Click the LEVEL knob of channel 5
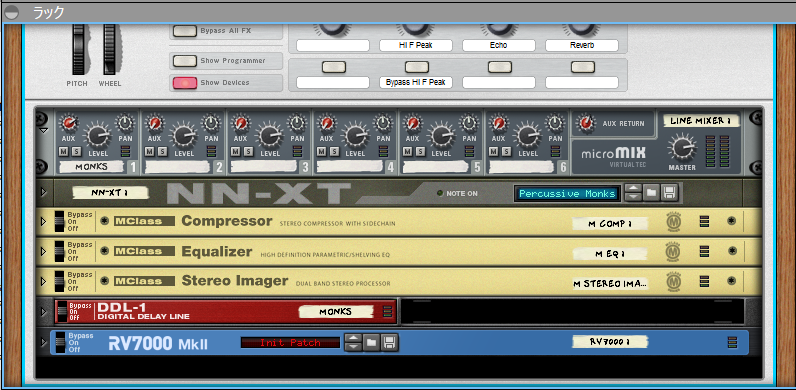The width and height of the screenshot is (796, 390). 441,136
